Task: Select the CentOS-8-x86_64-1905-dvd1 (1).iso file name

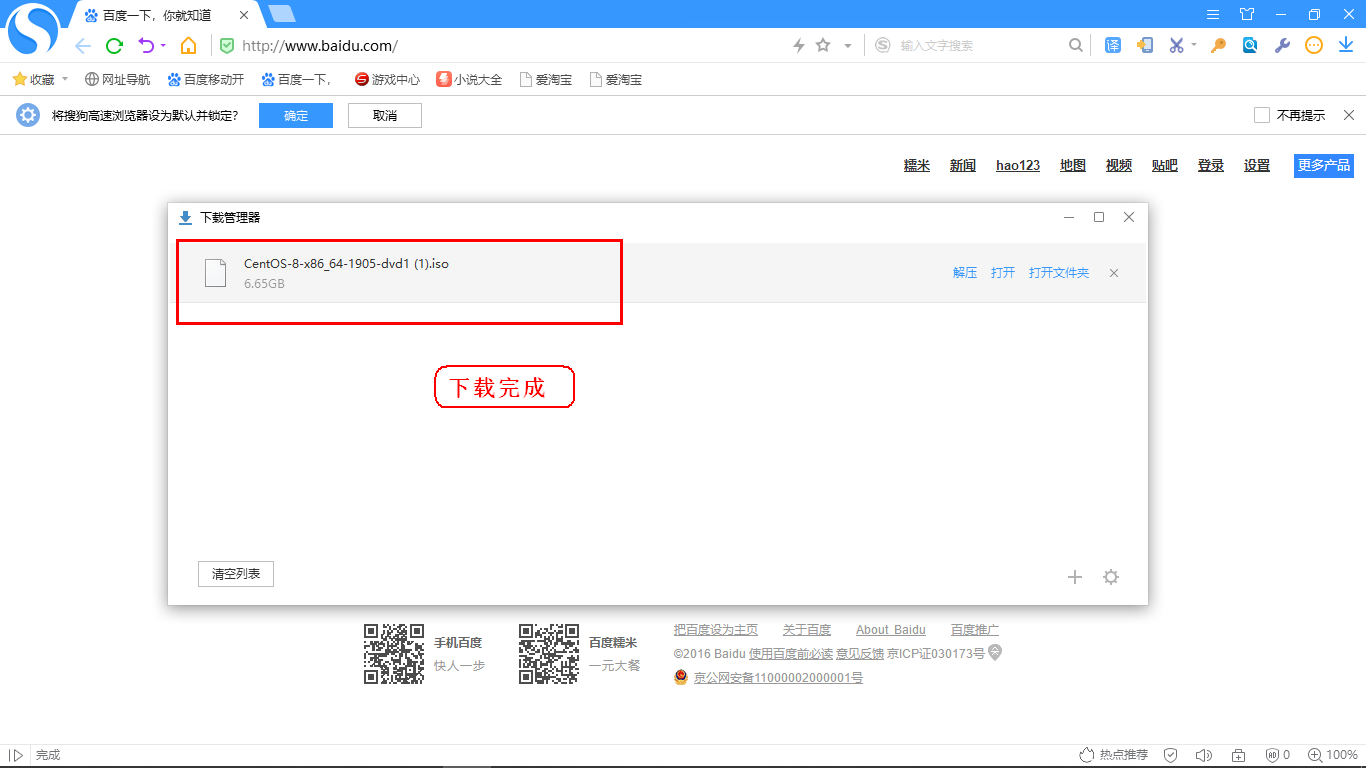Action: click(346, 264)
